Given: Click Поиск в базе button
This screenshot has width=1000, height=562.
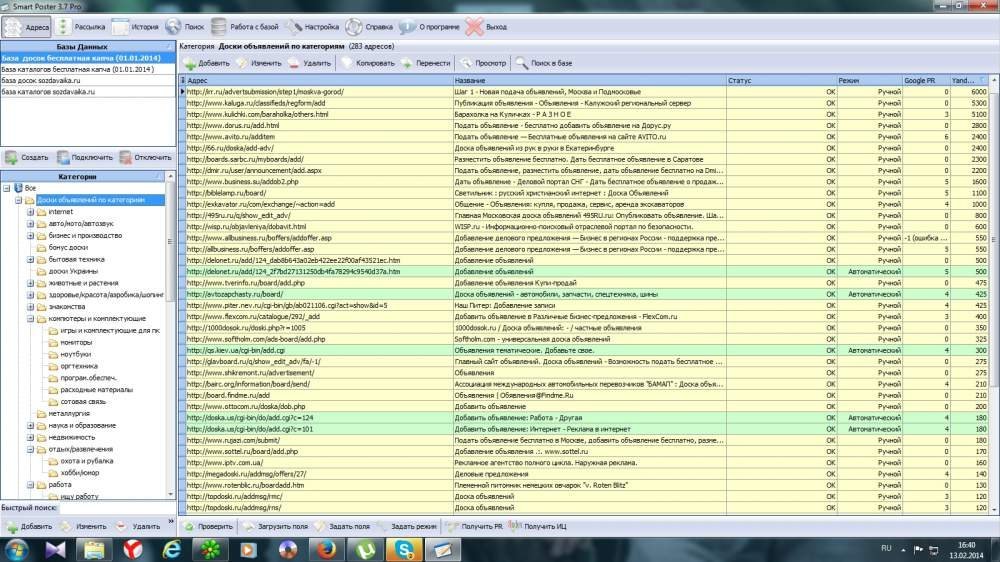Looking at the screenshot, I should click(544, 63).
